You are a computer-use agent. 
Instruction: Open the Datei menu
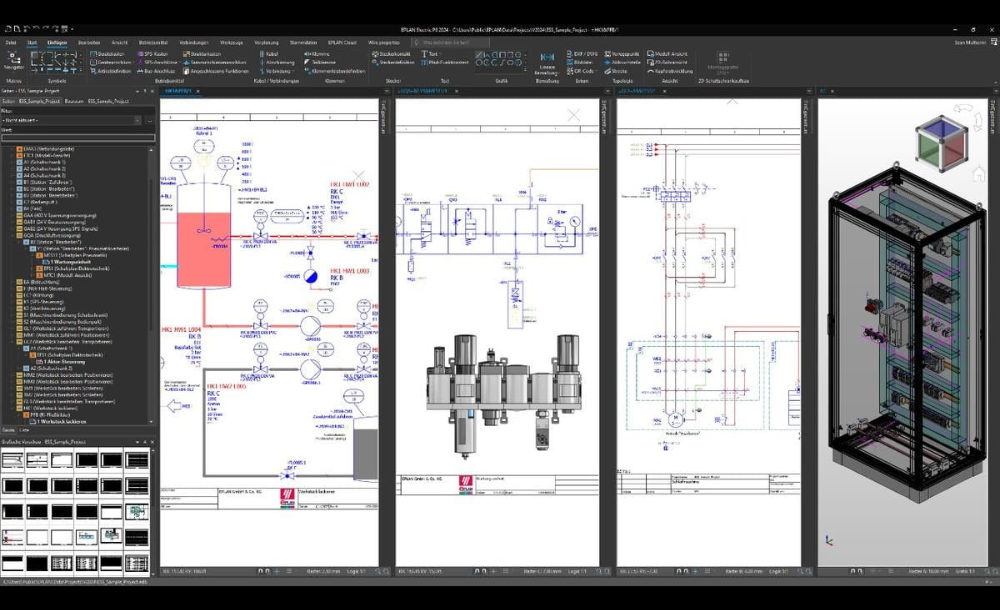(x=11, y=42)
